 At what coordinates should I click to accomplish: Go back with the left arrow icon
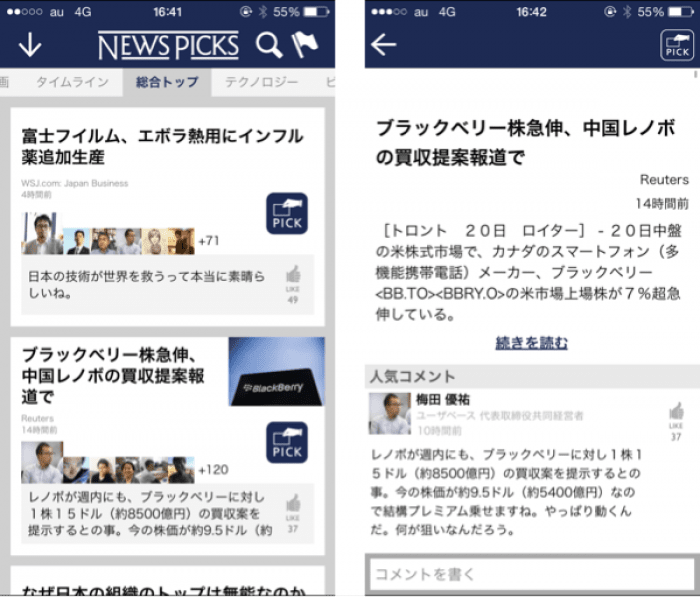383,45
